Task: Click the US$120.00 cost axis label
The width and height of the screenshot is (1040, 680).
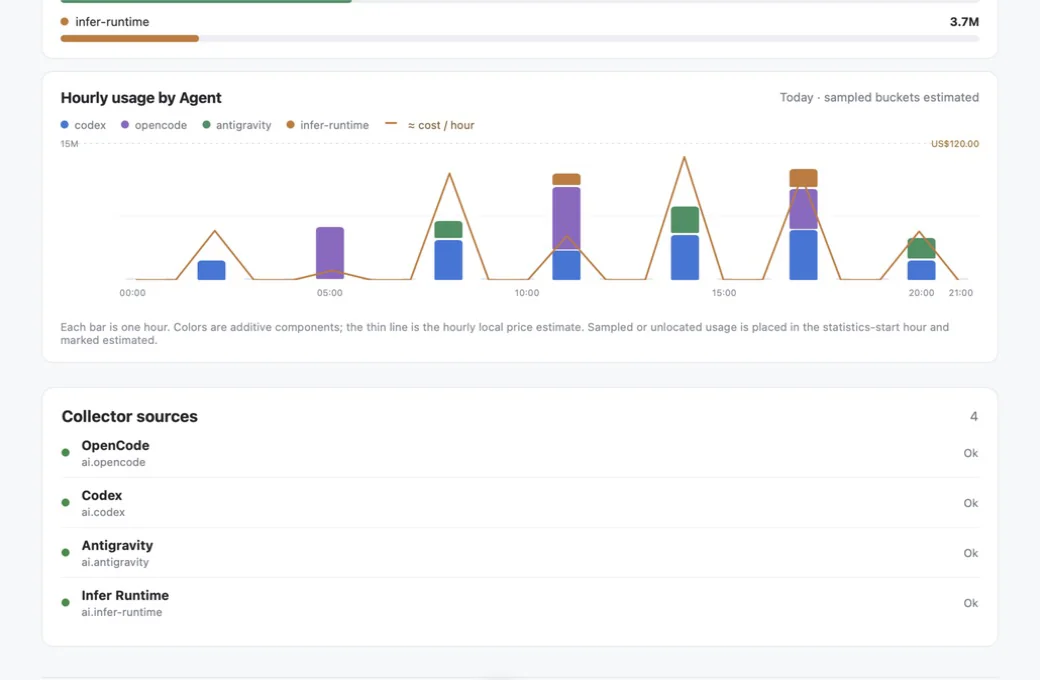Action: tap(954, 144)
